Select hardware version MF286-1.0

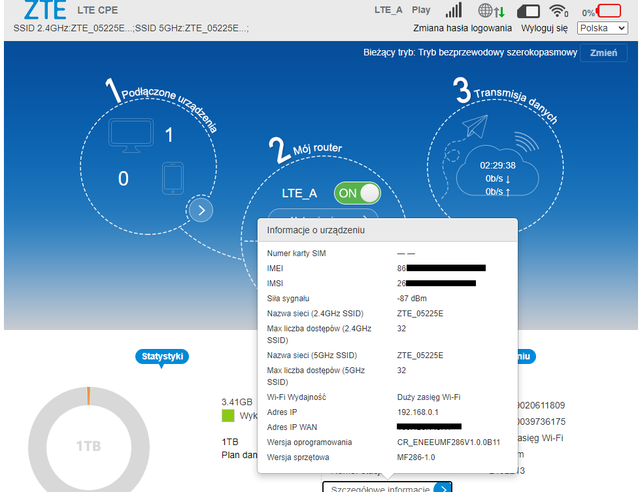[x=416, y=457]
